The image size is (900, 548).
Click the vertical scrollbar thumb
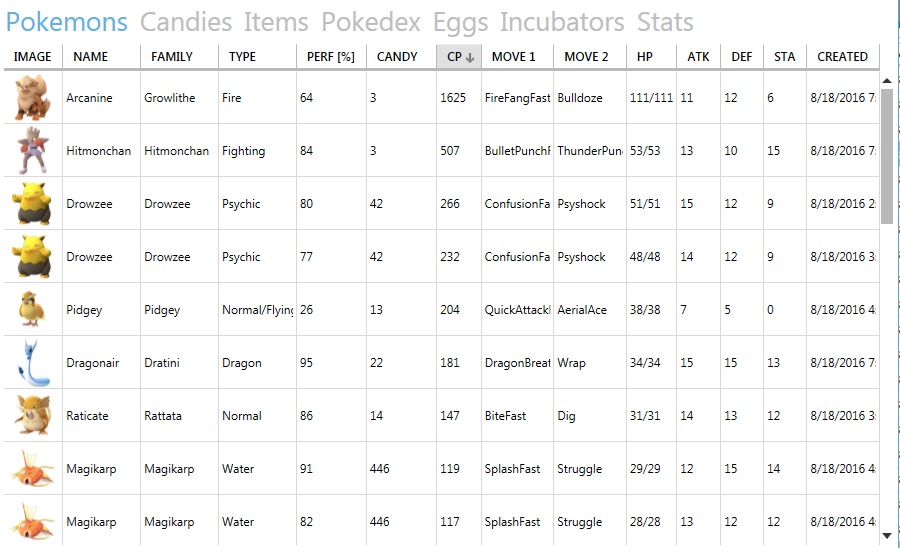point(887,156)
